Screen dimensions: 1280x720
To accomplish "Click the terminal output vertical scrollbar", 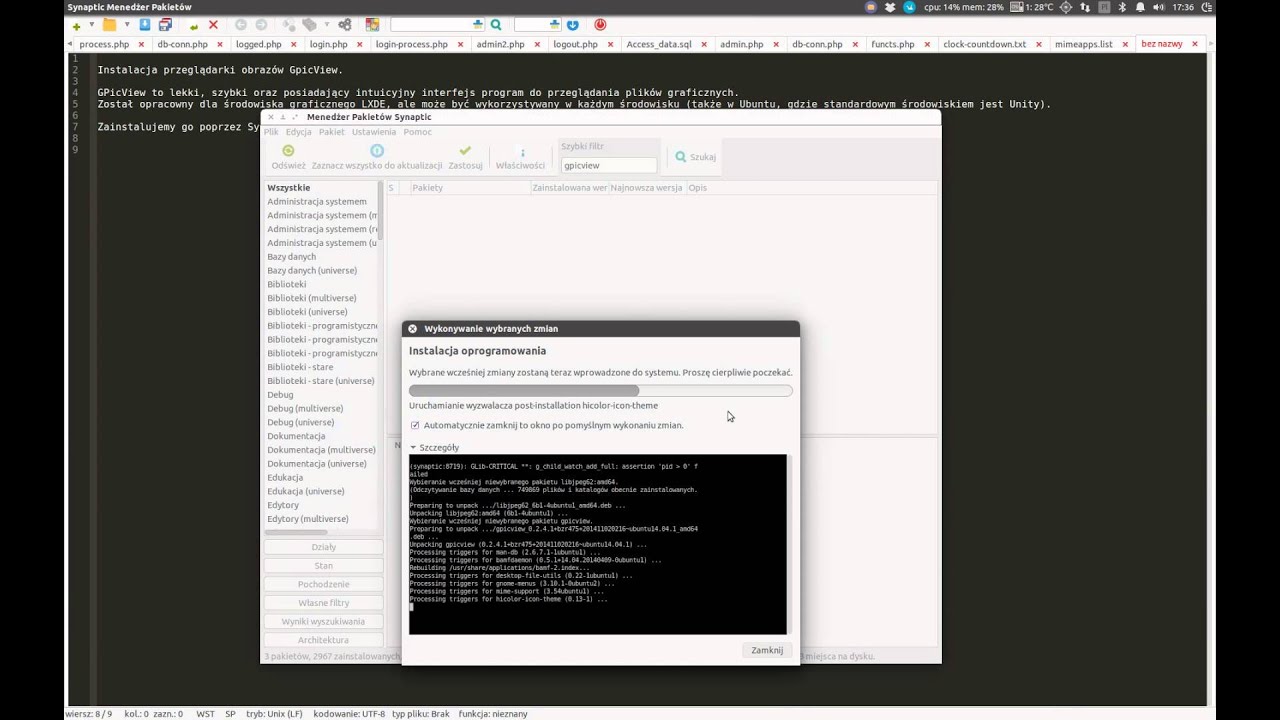I will (x=789, y=544).
